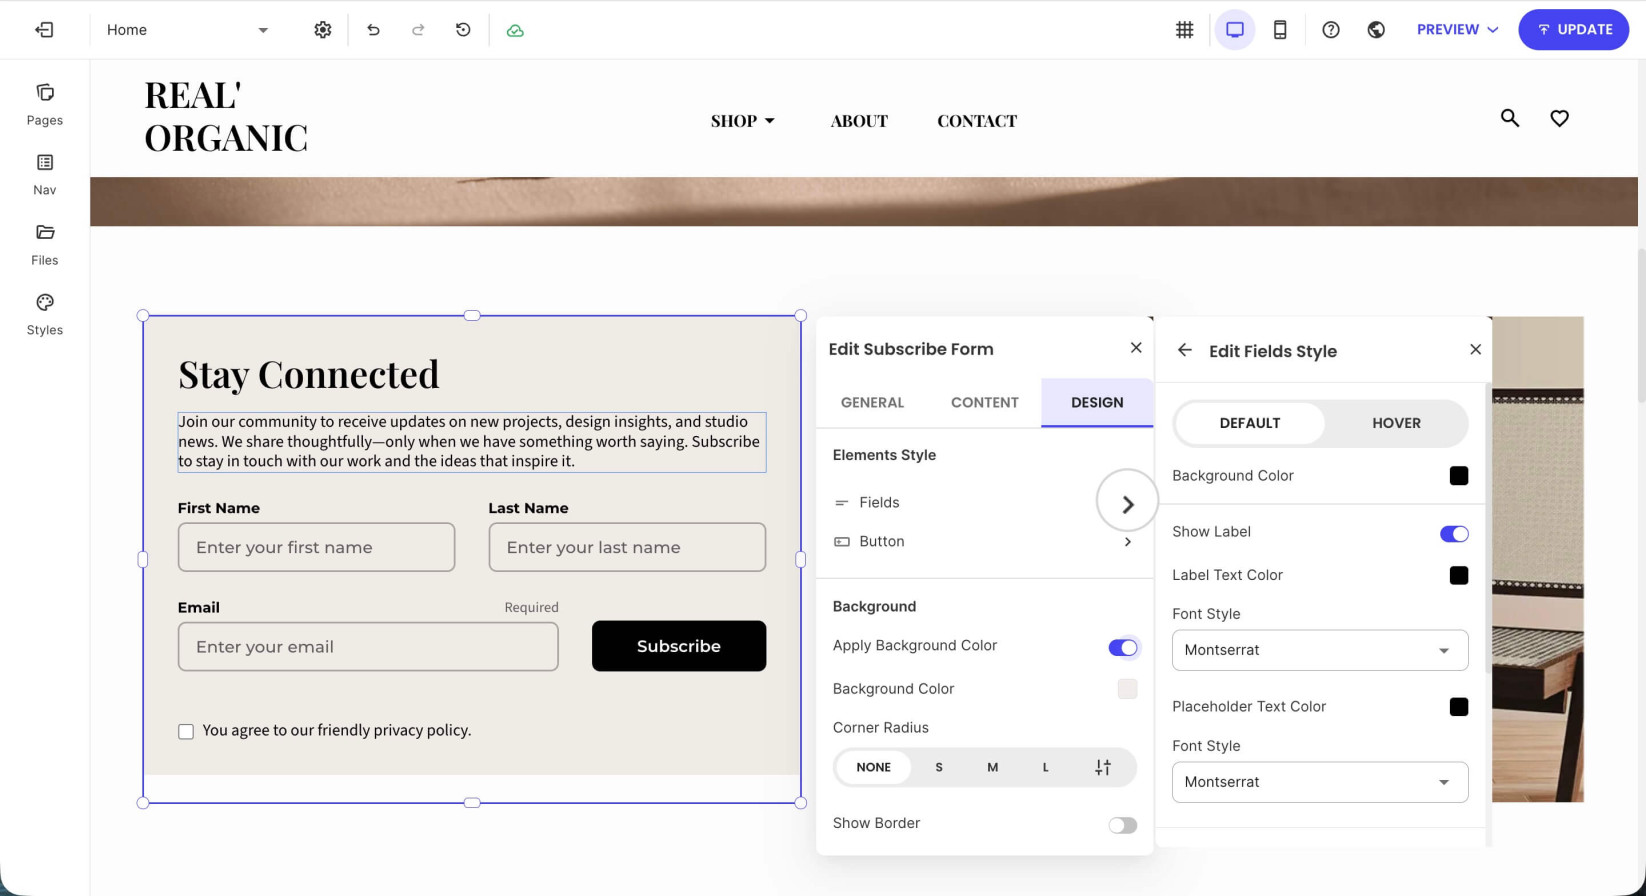This screenshot has width=1646, height=896.
Task: Open the page settings gear
Action: point(322,30)
